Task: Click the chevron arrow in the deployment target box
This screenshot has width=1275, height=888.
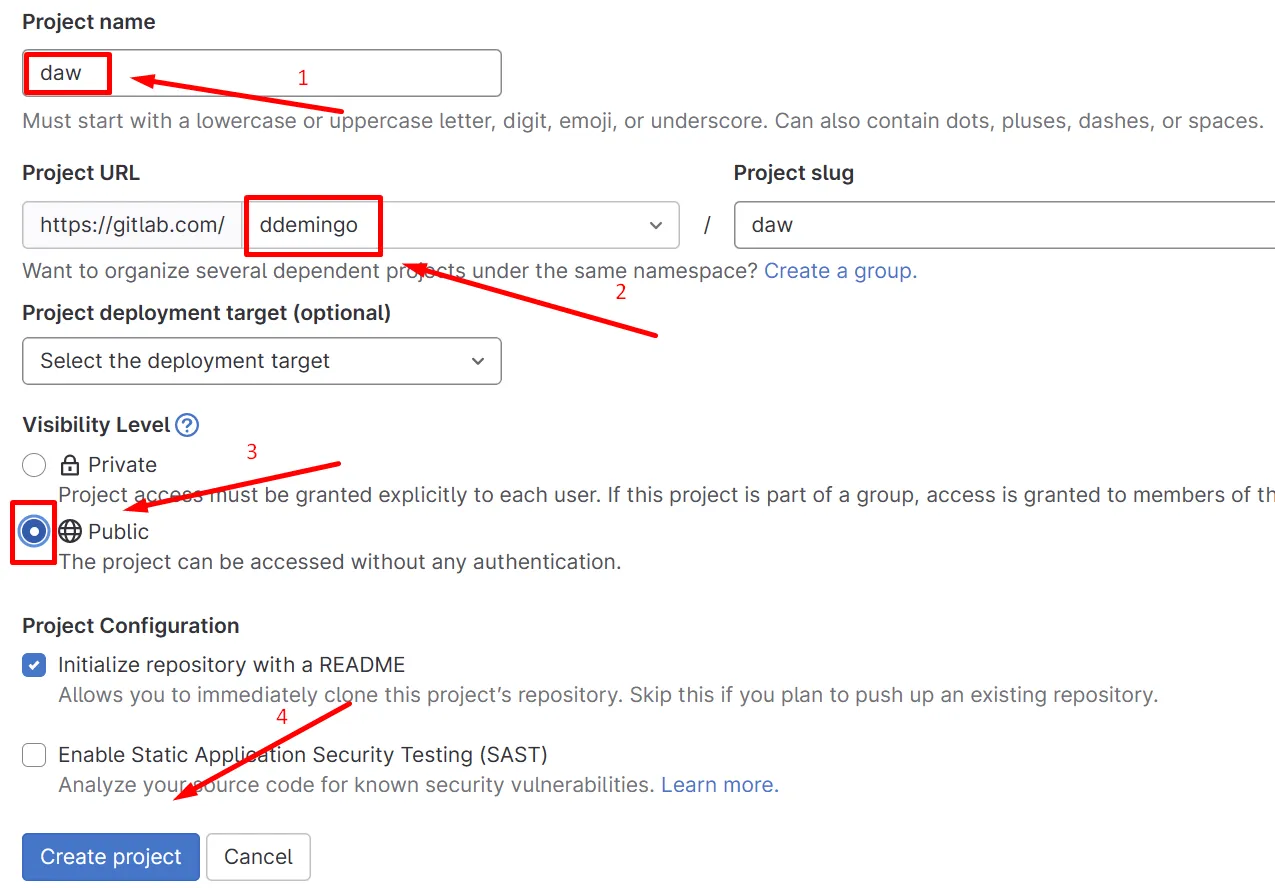Action: point(478,361)
